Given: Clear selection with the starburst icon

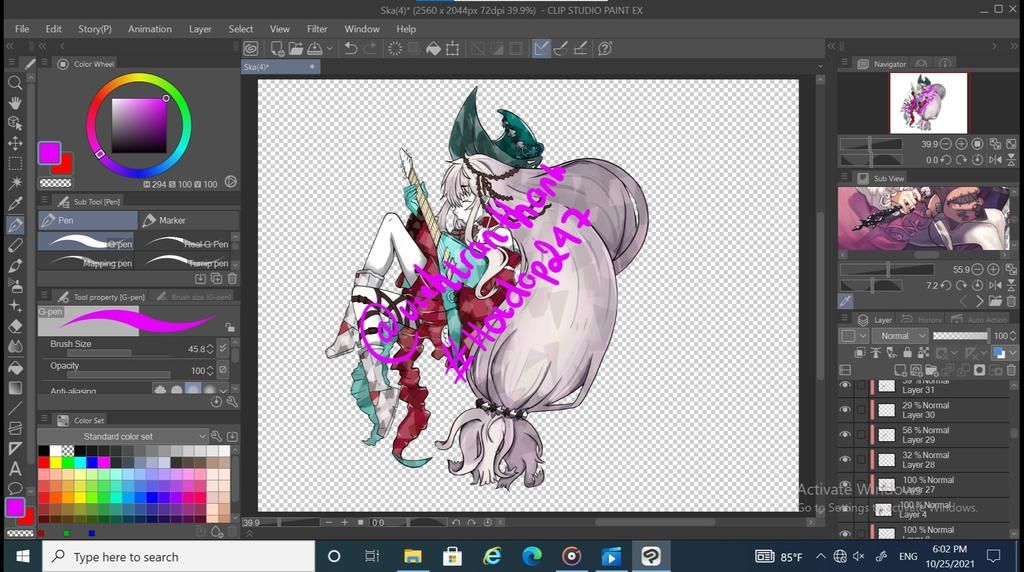Looking at the screenshot, I should pyautogui.click(x=394, y=48).
